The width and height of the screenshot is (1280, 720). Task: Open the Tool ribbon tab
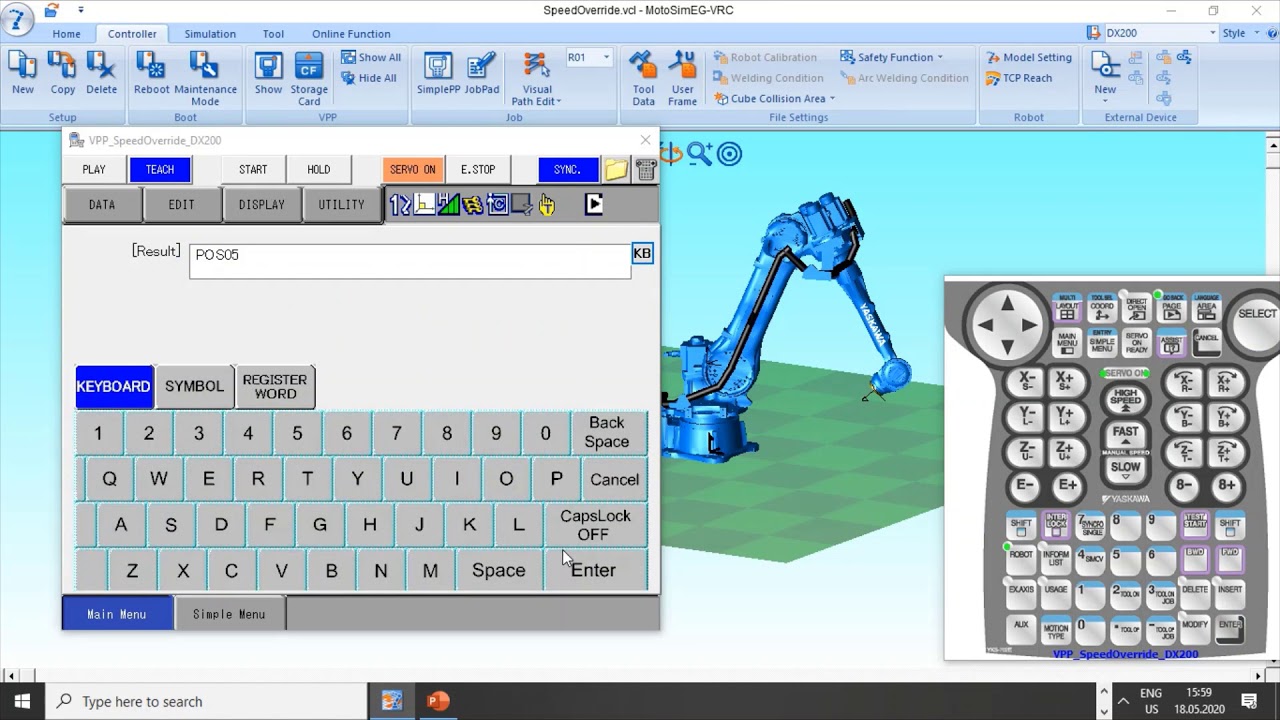click(x=273, y=34)
